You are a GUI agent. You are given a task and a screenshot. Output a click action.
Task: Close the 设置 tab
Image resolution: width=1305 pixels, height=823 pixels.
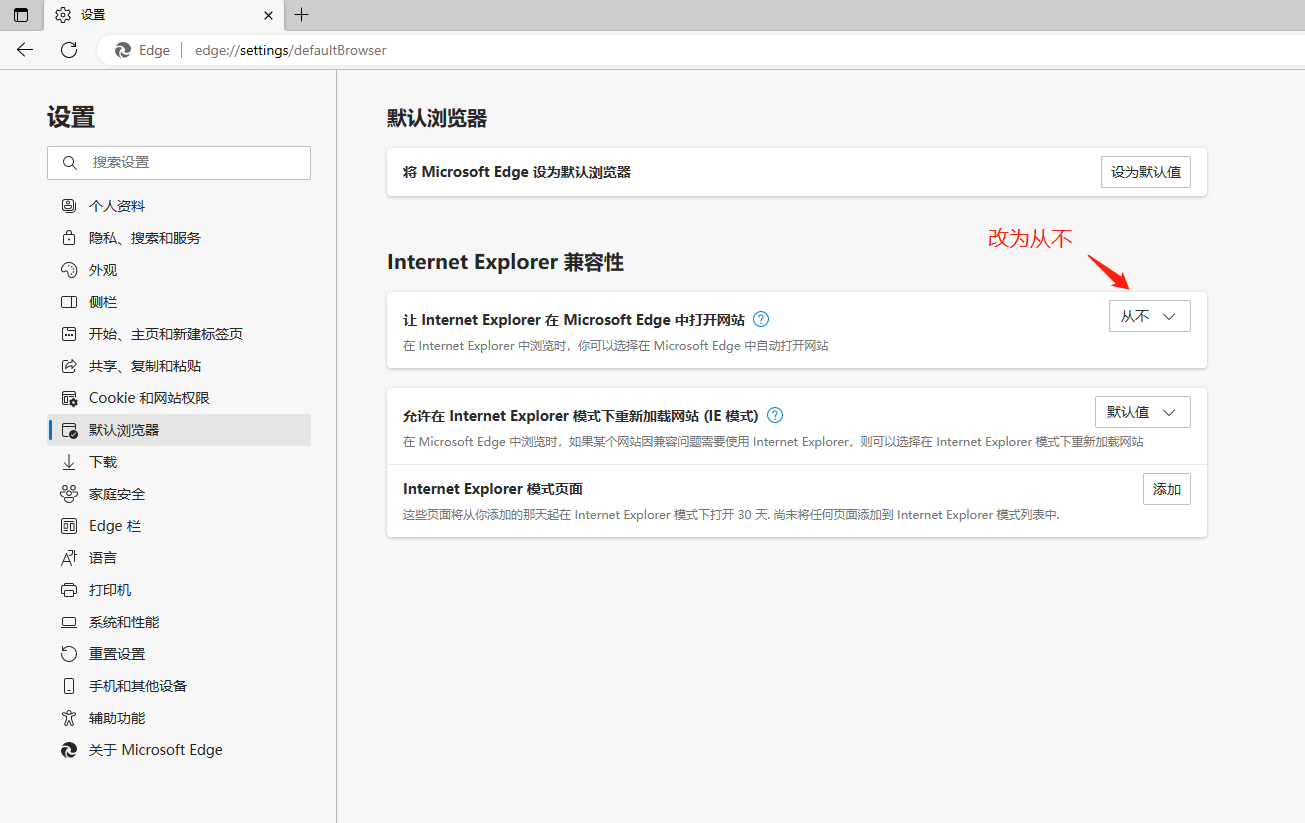[268, 15]
